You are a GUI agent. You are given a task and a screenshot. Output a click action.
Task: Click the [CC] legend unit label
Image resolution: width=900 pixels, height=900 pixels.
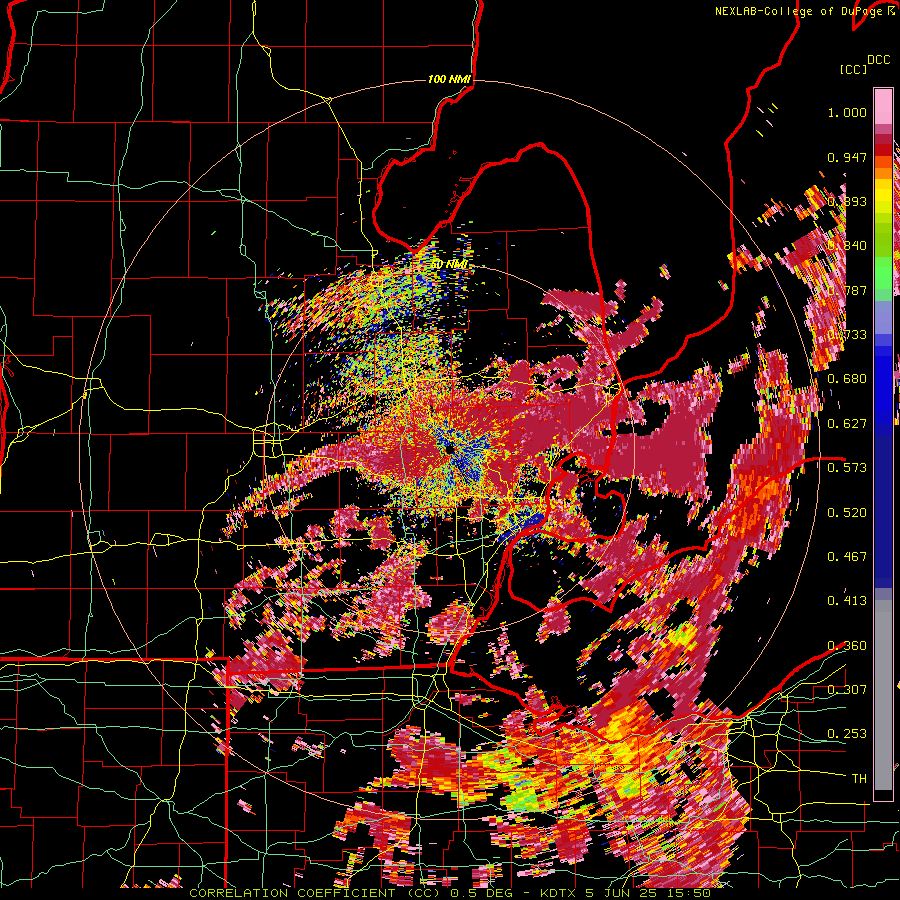(853, 69)
